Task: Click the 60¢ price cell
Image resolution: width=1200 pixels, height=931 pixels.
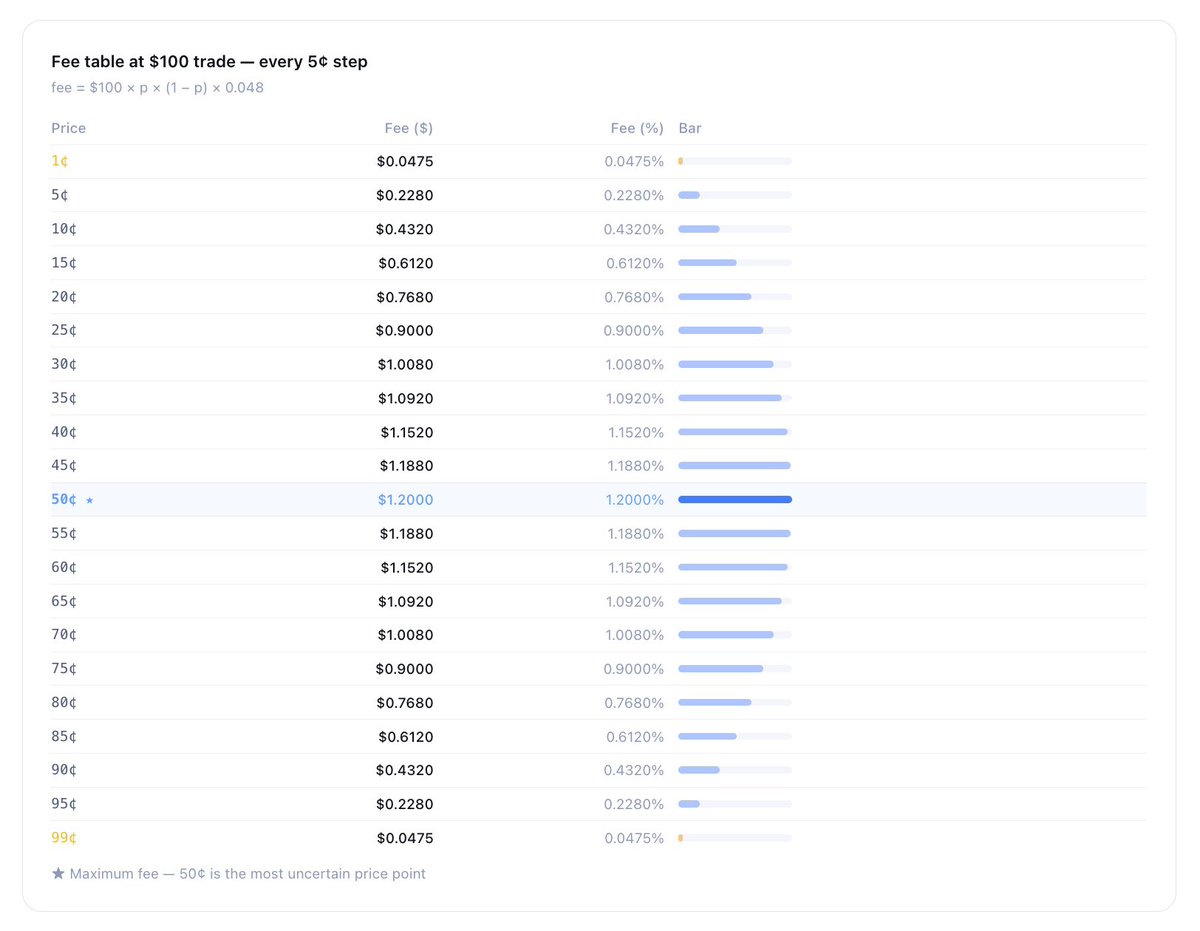Action: (x=64, y=567)
